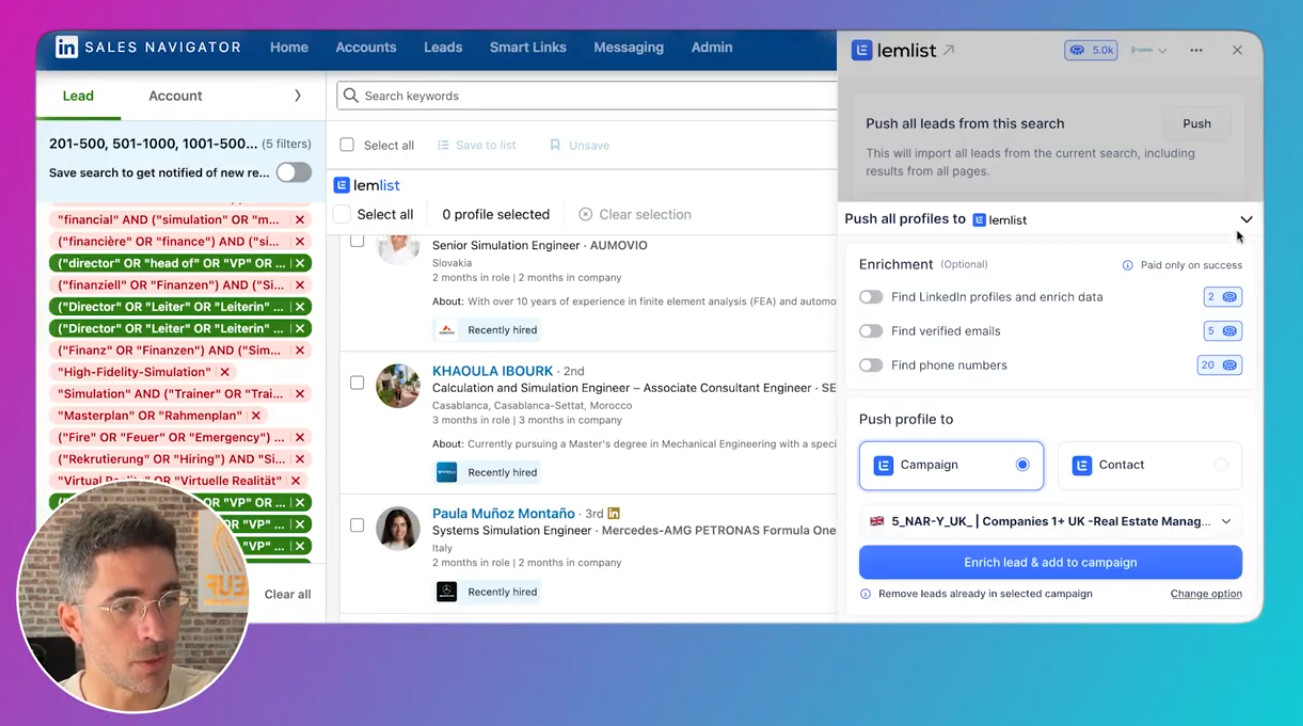
Task: Click Save to list button
Action: coord(477,145)
